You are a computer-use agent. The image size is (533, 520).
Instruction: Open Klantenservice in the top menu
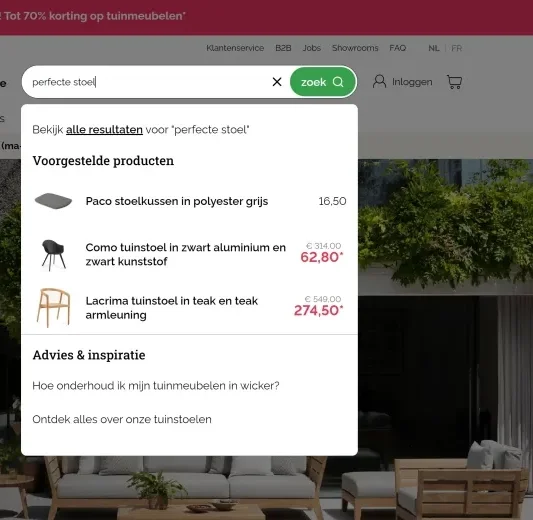pyautogui.click(x=235, y=48)
